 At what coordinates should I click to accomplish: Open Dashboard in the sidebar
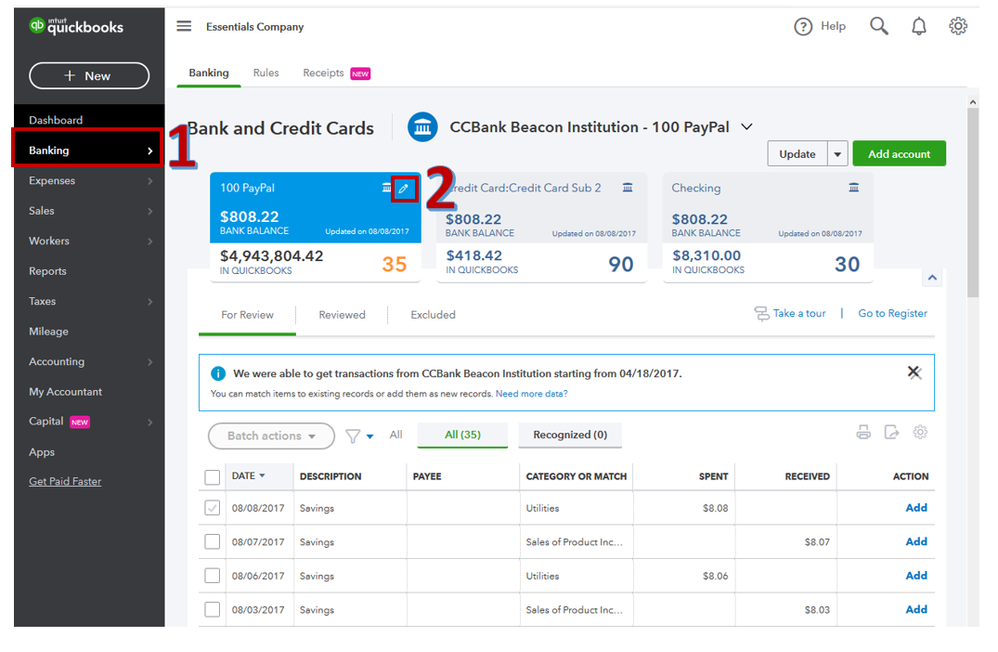point(55,120)
